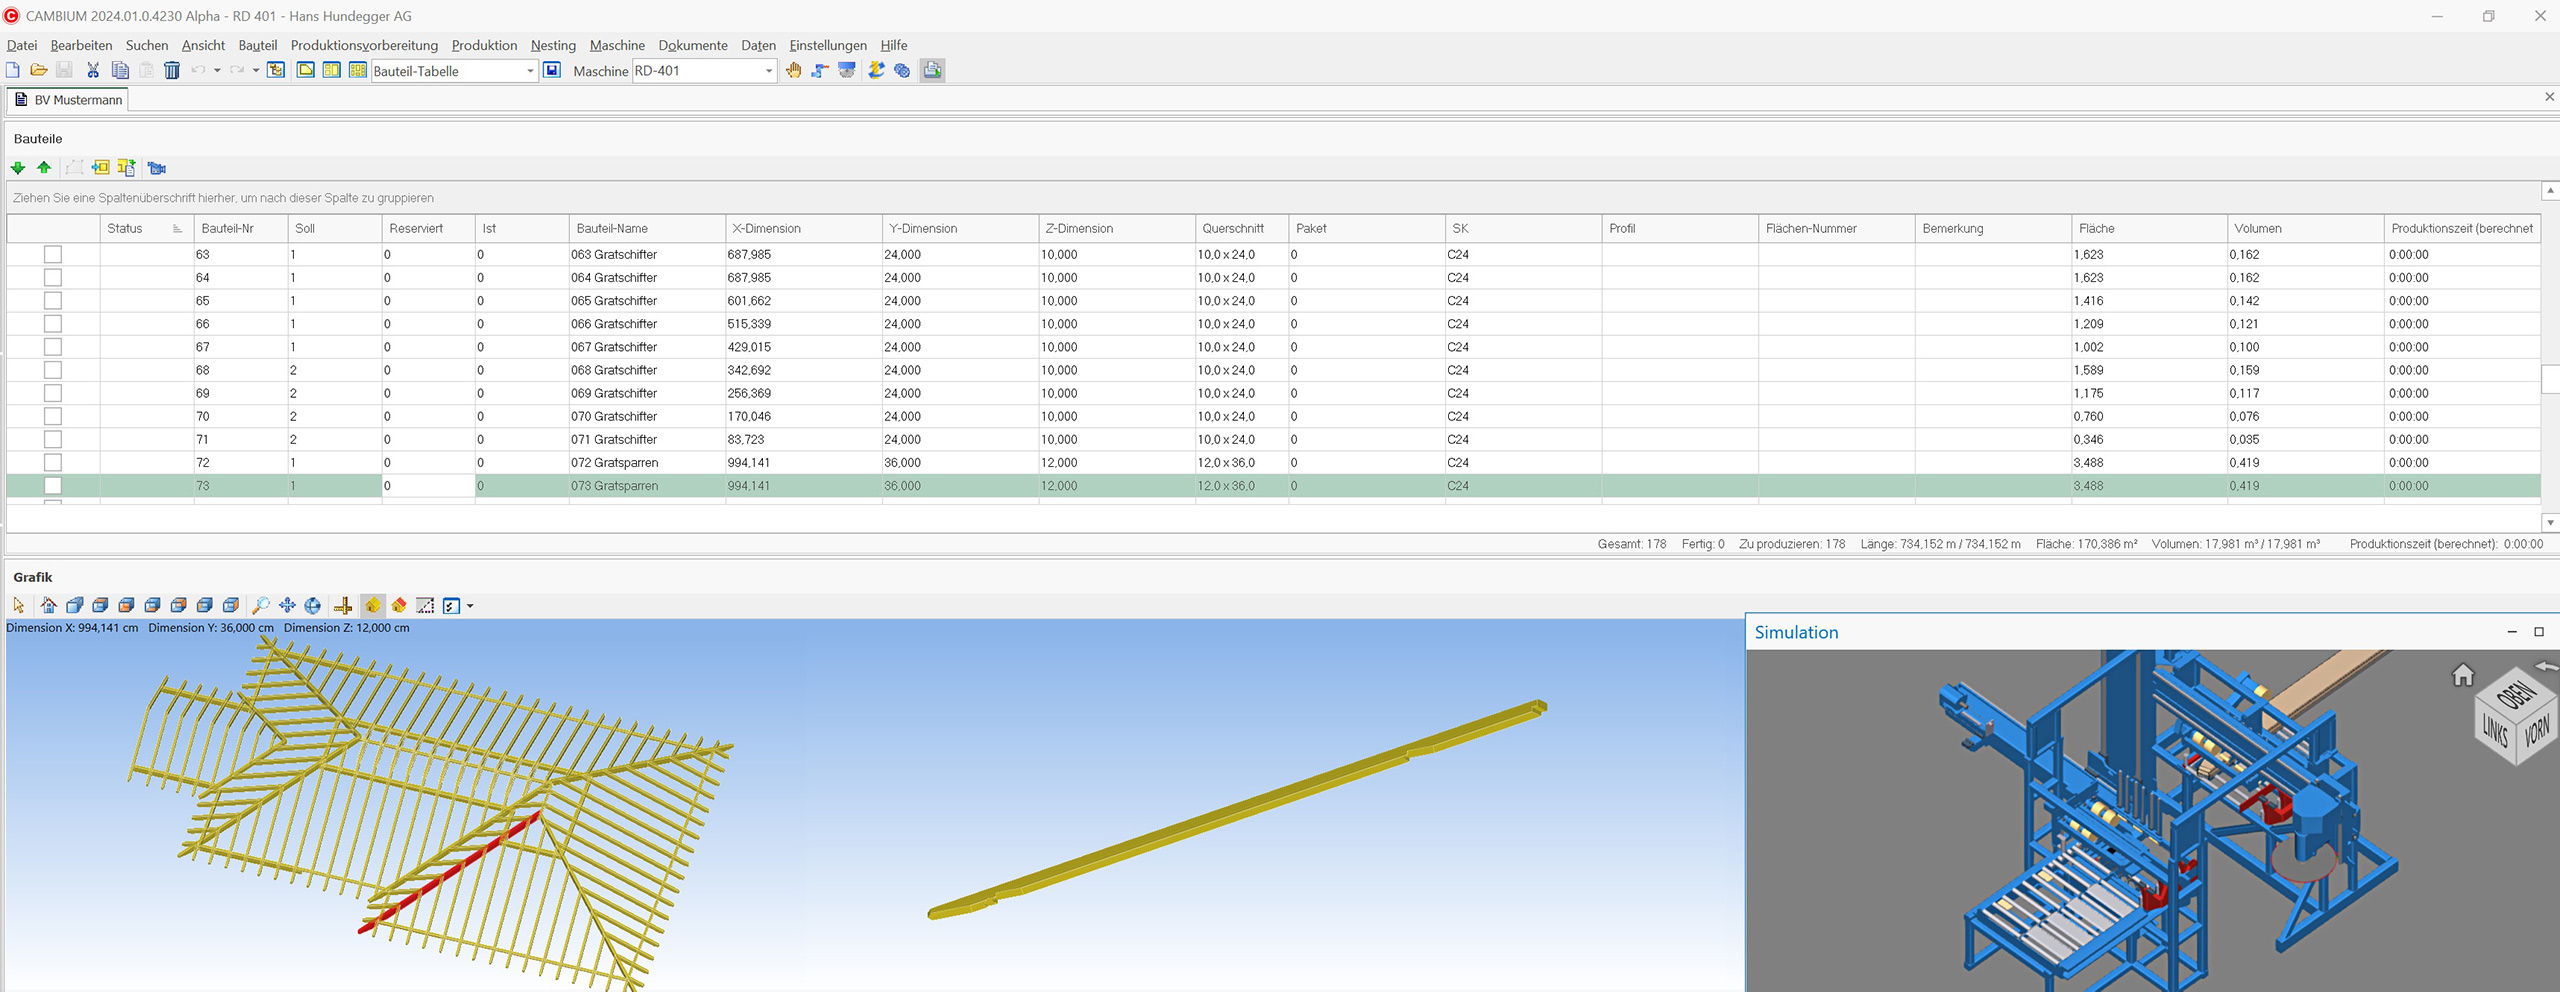
Task: Expand the Maschine RD-401 dropdown
Action: click(x=768, y=71)
